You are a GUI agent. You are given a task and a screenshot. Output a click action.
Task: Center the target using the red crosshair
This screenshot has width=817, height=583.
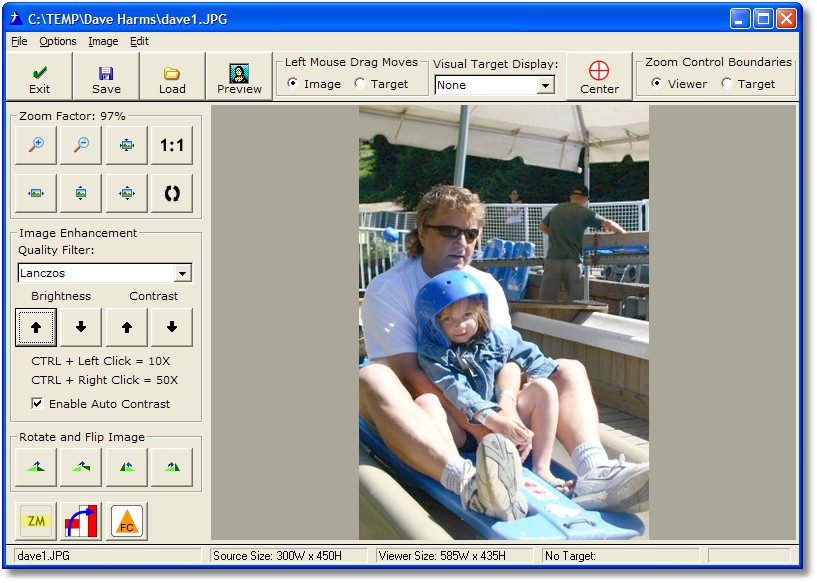coord(599,76)
